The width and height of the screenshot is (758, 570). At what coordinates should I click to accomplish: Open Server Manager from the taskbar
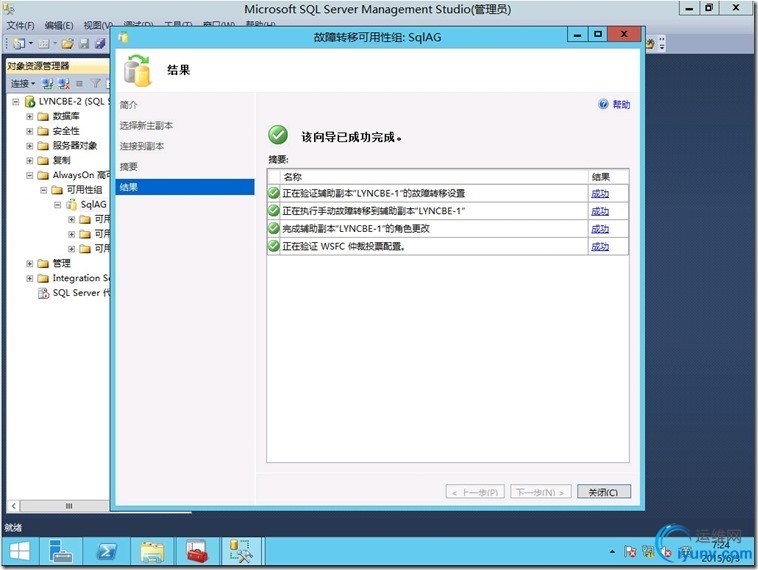tap(60, 551)
